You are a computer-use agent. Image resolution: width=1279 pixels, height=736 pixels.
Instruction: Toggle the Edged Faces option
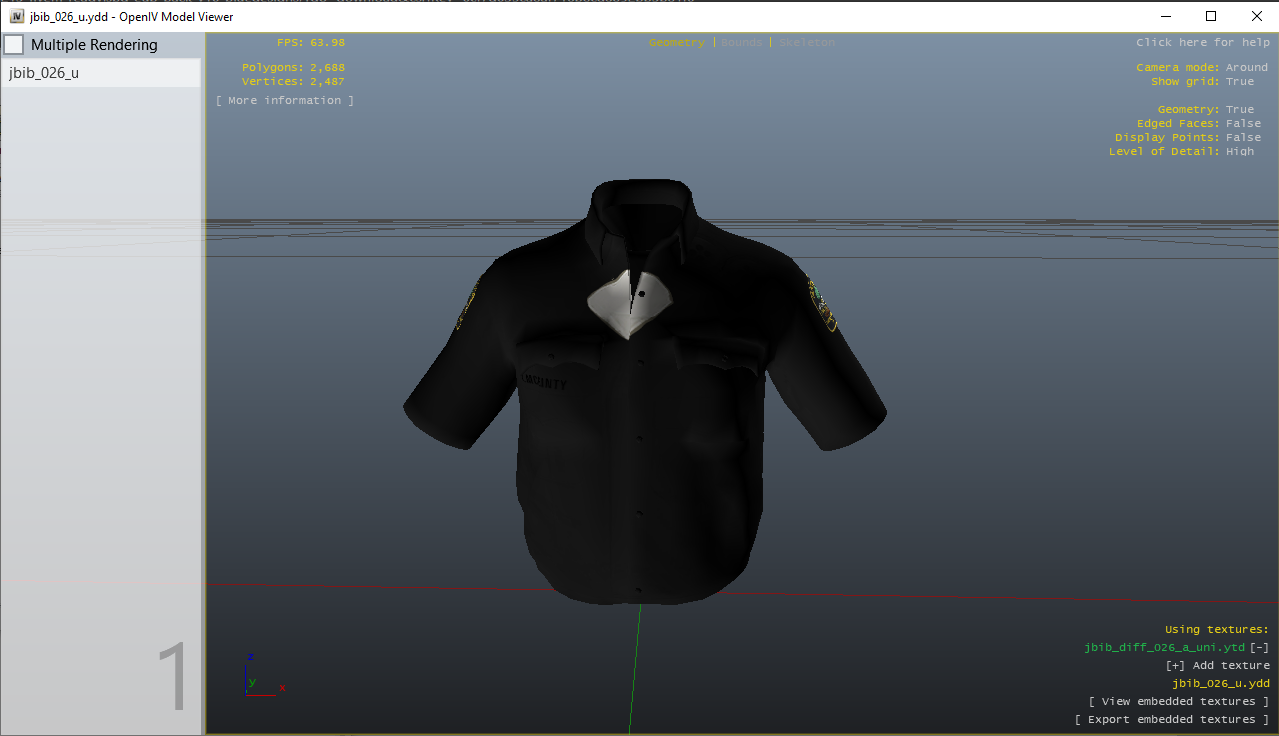click(x=1199, y=124)
